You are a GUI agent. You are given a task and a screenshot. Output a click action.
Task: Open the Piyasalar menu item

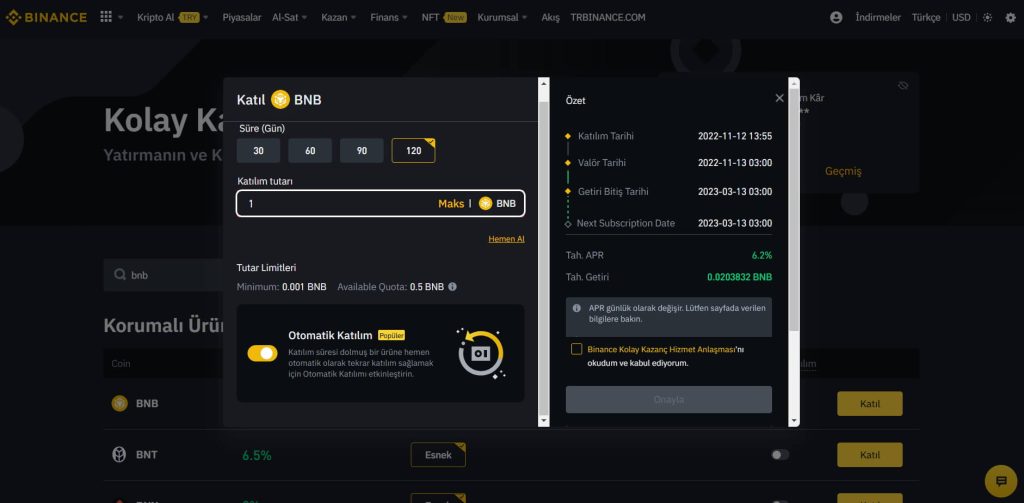(x=242, y=18)
